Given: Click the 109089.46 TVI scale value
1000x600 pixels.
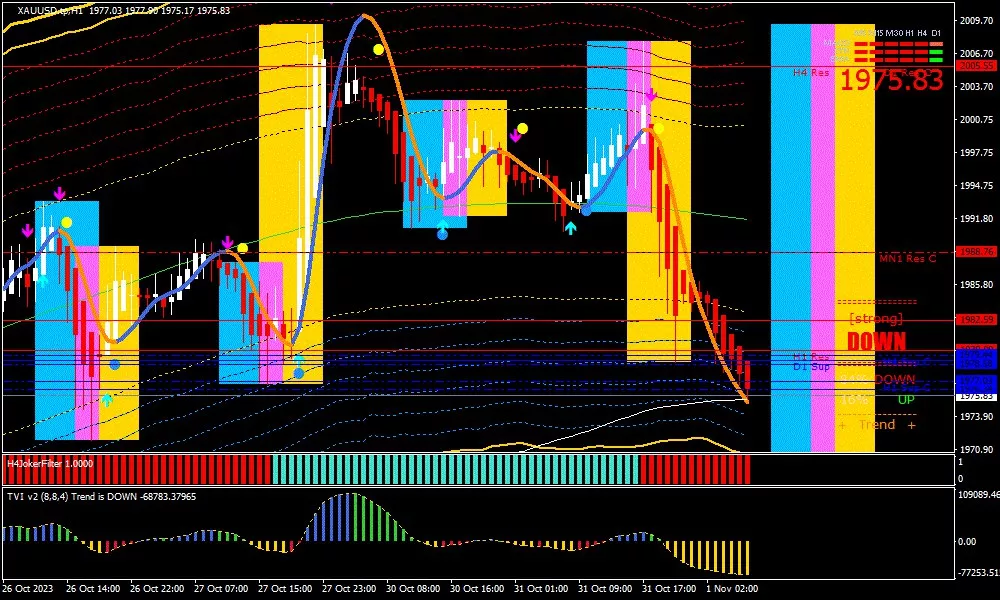Looking at the screenshot, I should click(978, 494).
